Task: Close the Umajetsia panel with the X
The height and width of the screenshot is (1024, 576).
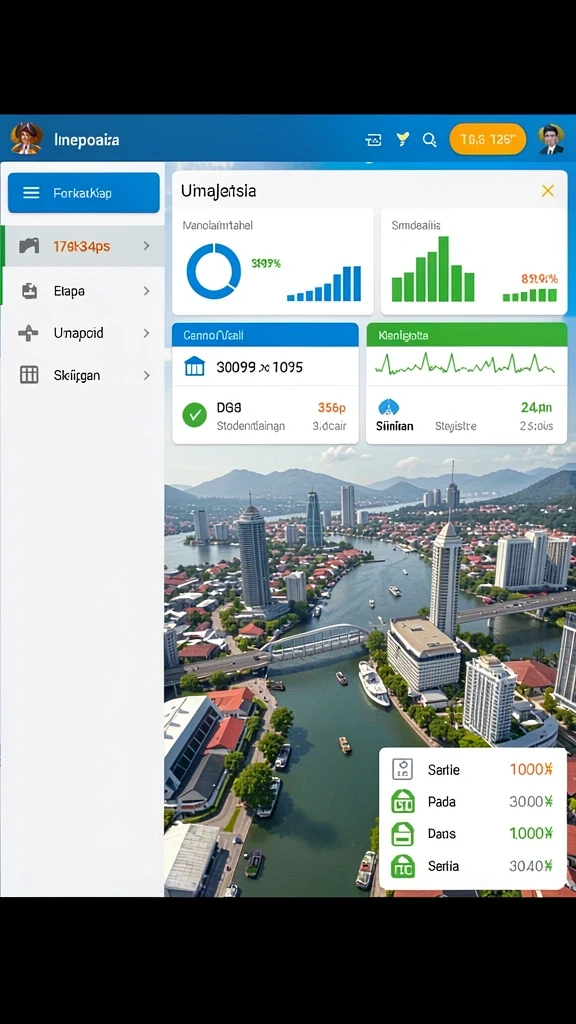Action: [x=547, y=191]
